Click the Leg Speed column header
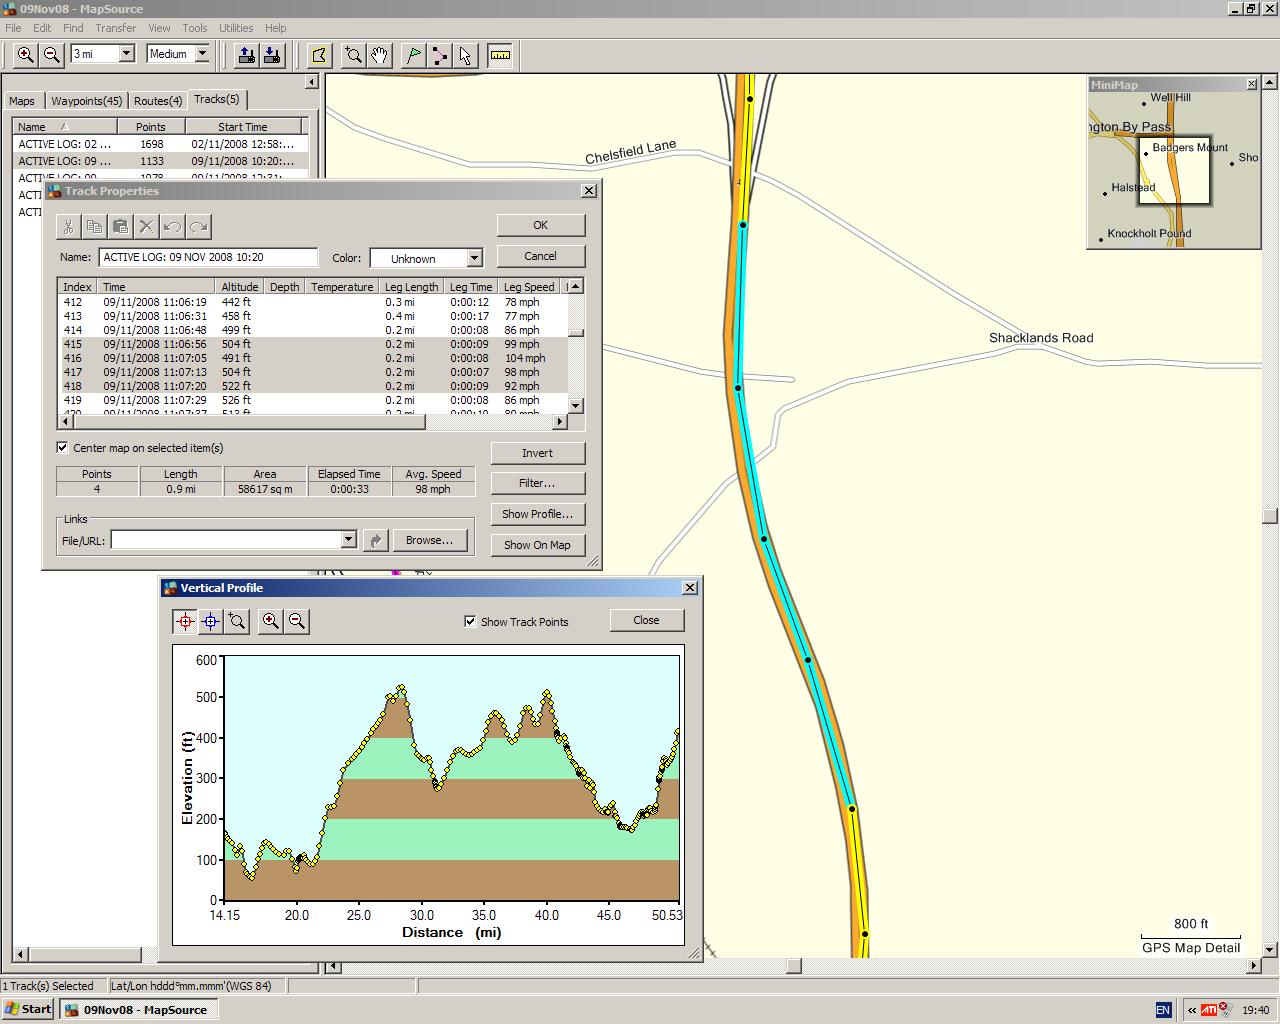The image size is (1280, 1024). click(530, 287)
